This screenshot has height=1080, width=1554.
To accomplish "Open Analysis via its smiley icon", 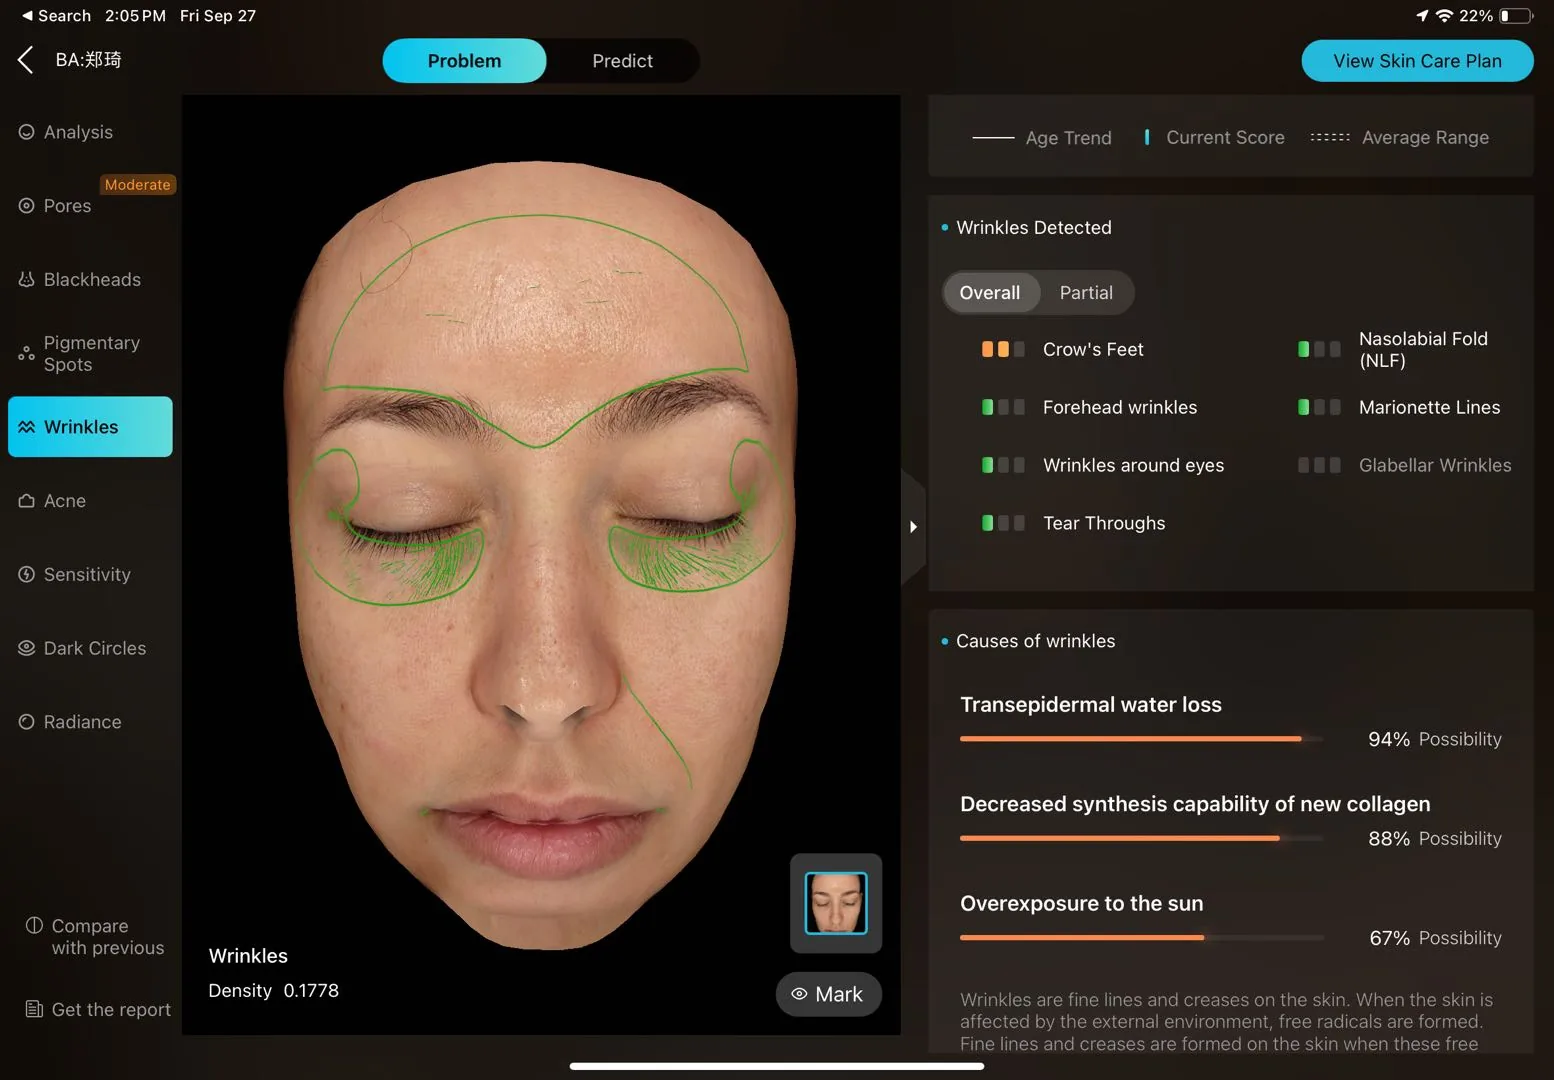I will pos(27,132).
